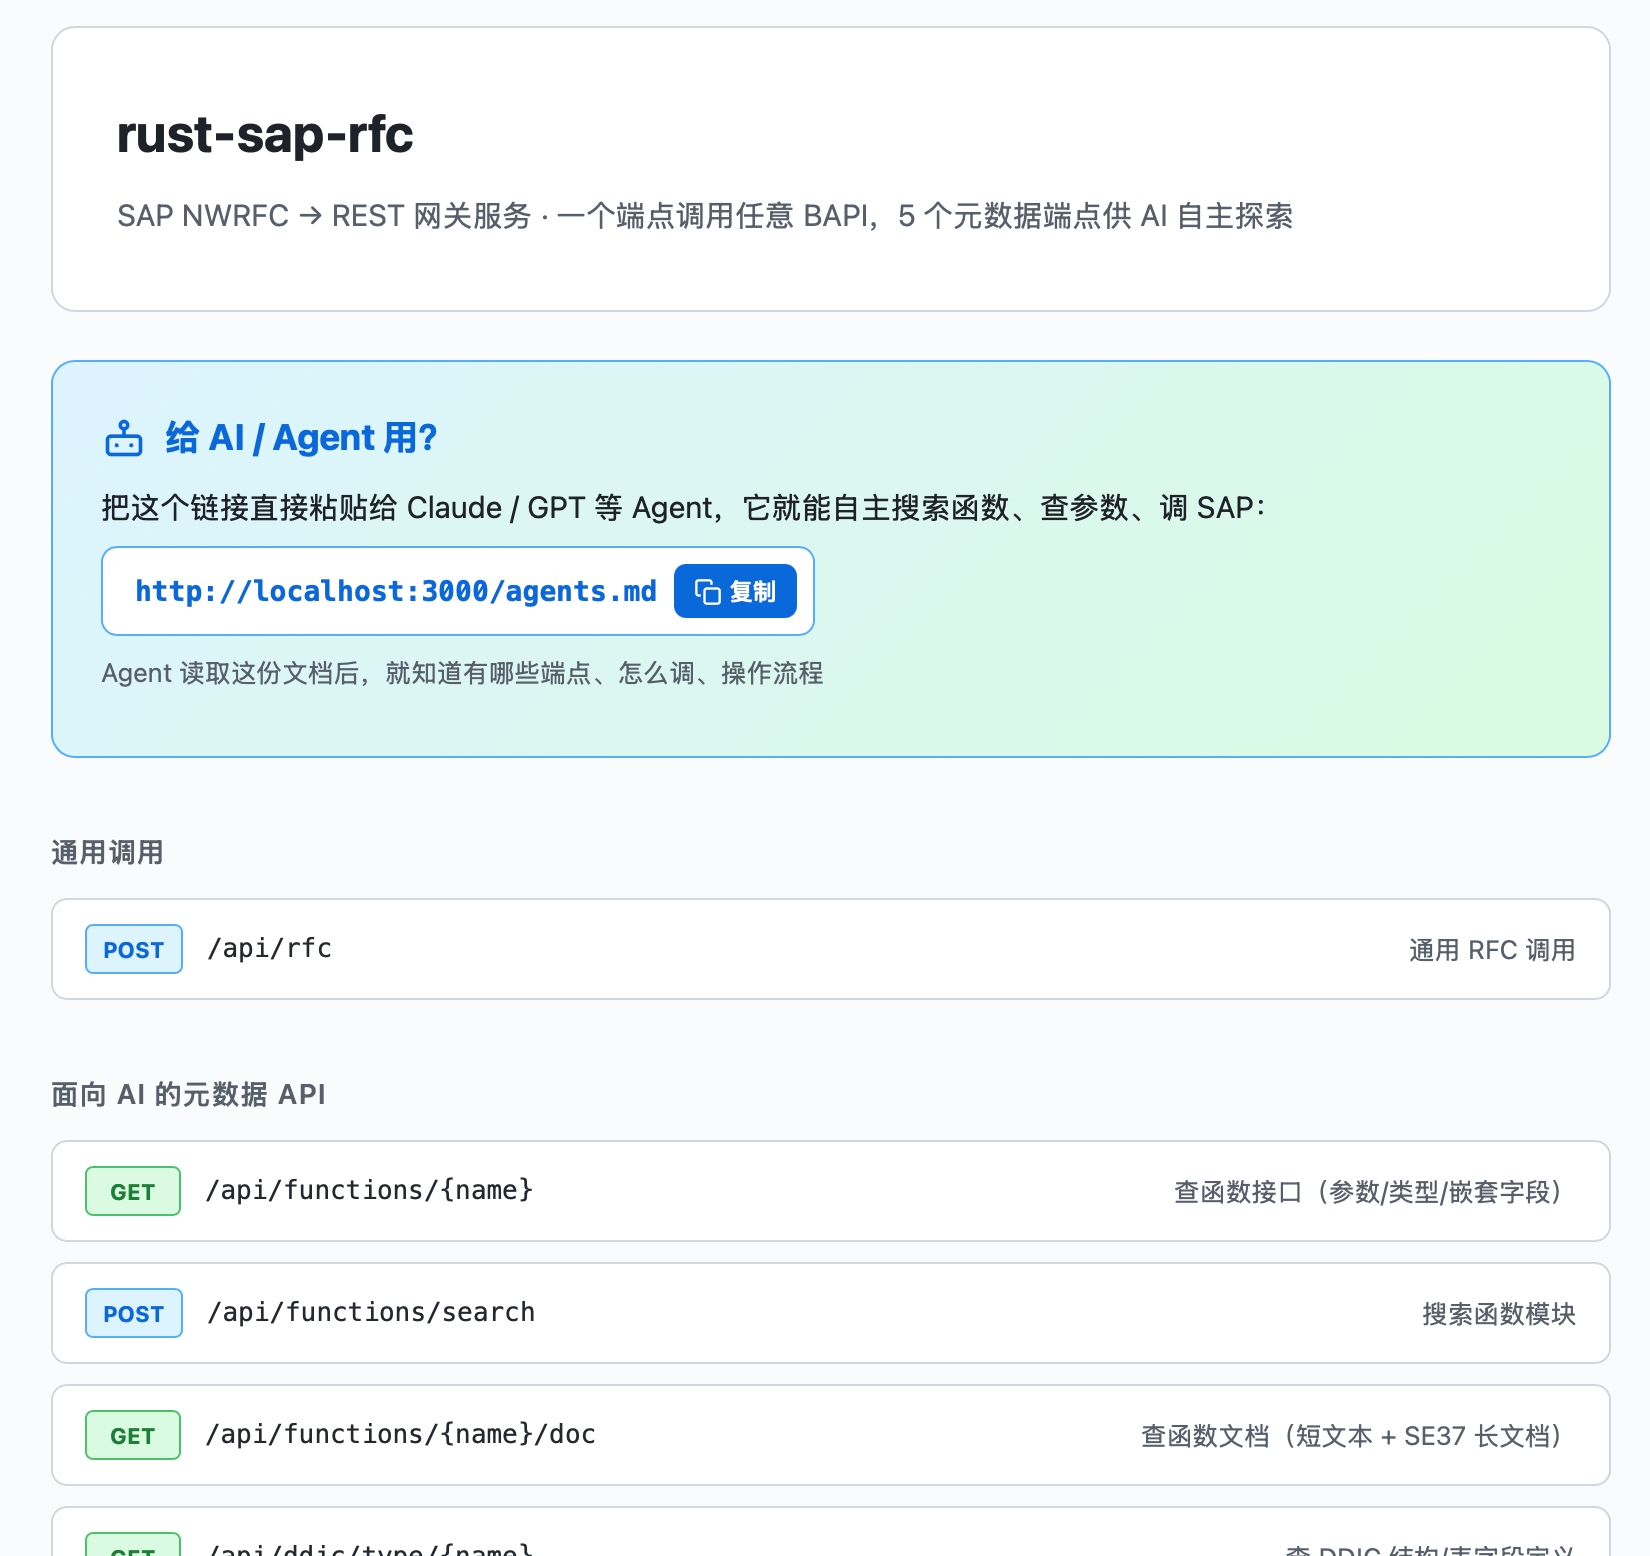The width and height of the screenshot is (1650, 1556).
Task: Click the 查函数文档（短文本 + SE37 长文档） description
Action: point(1352,1436)
